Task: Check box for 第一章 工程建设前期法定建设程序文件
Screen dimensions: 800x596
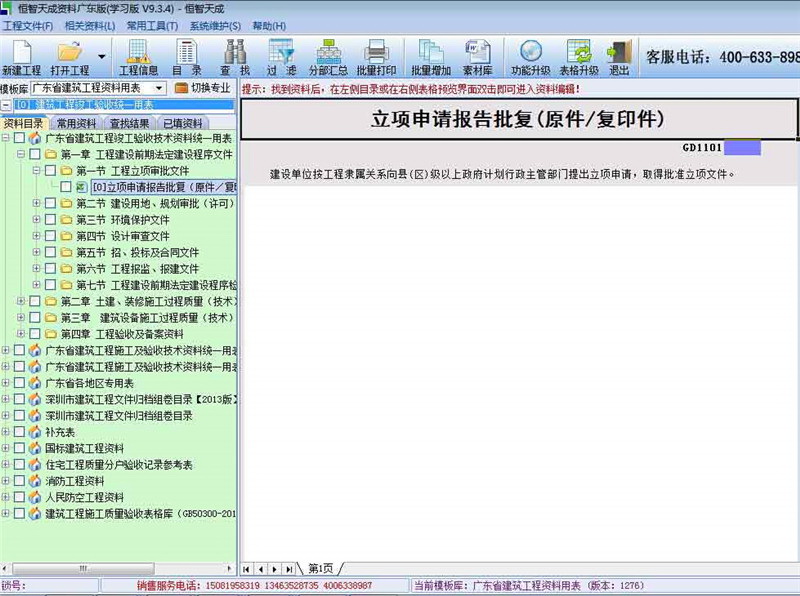Action: [x=35, y=154]
